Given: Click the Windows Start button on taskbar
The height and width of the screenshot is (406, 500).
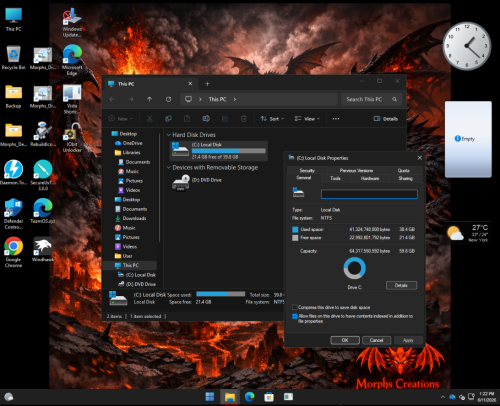Looking at the screenshot, I should pyautogui.click(x=210, y=397).
